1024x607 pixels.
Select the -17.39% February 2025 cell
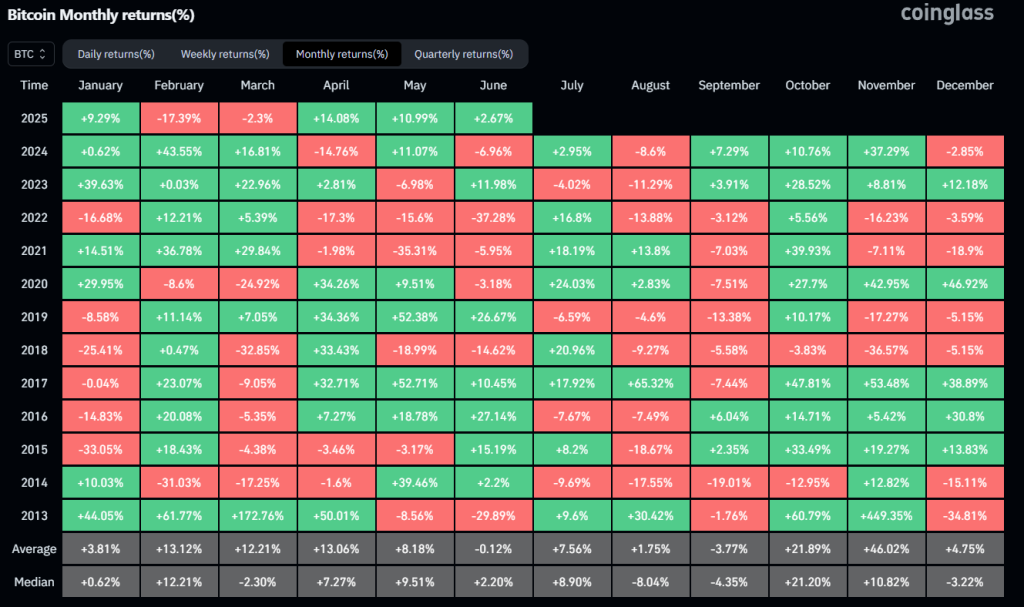pos(179,117)
